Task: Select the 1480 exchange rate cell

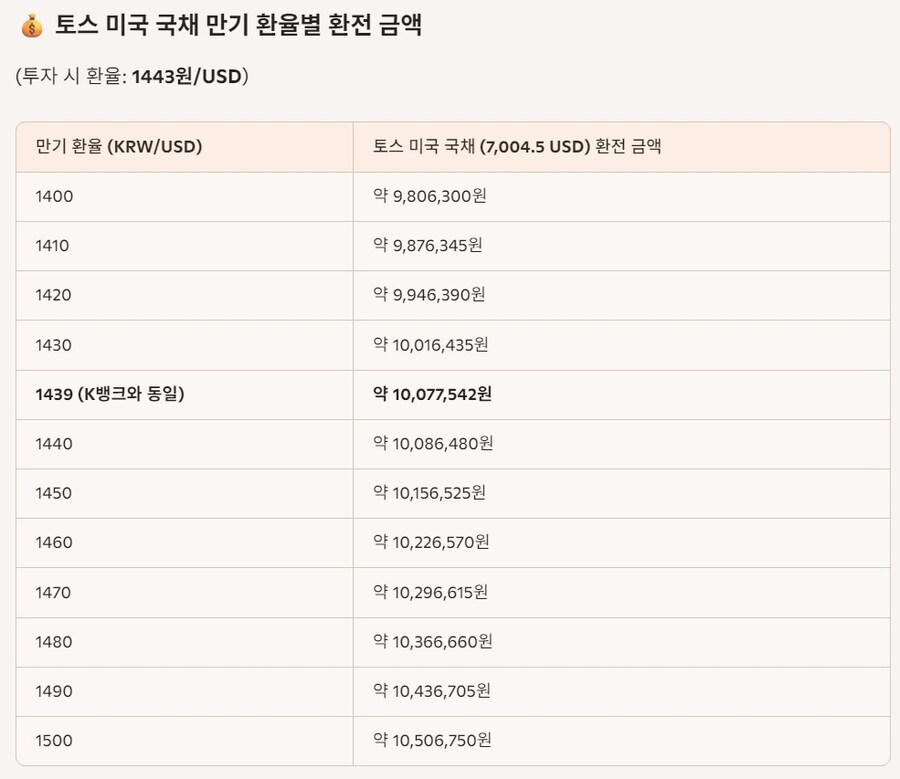Action: (x=54, y=642)
